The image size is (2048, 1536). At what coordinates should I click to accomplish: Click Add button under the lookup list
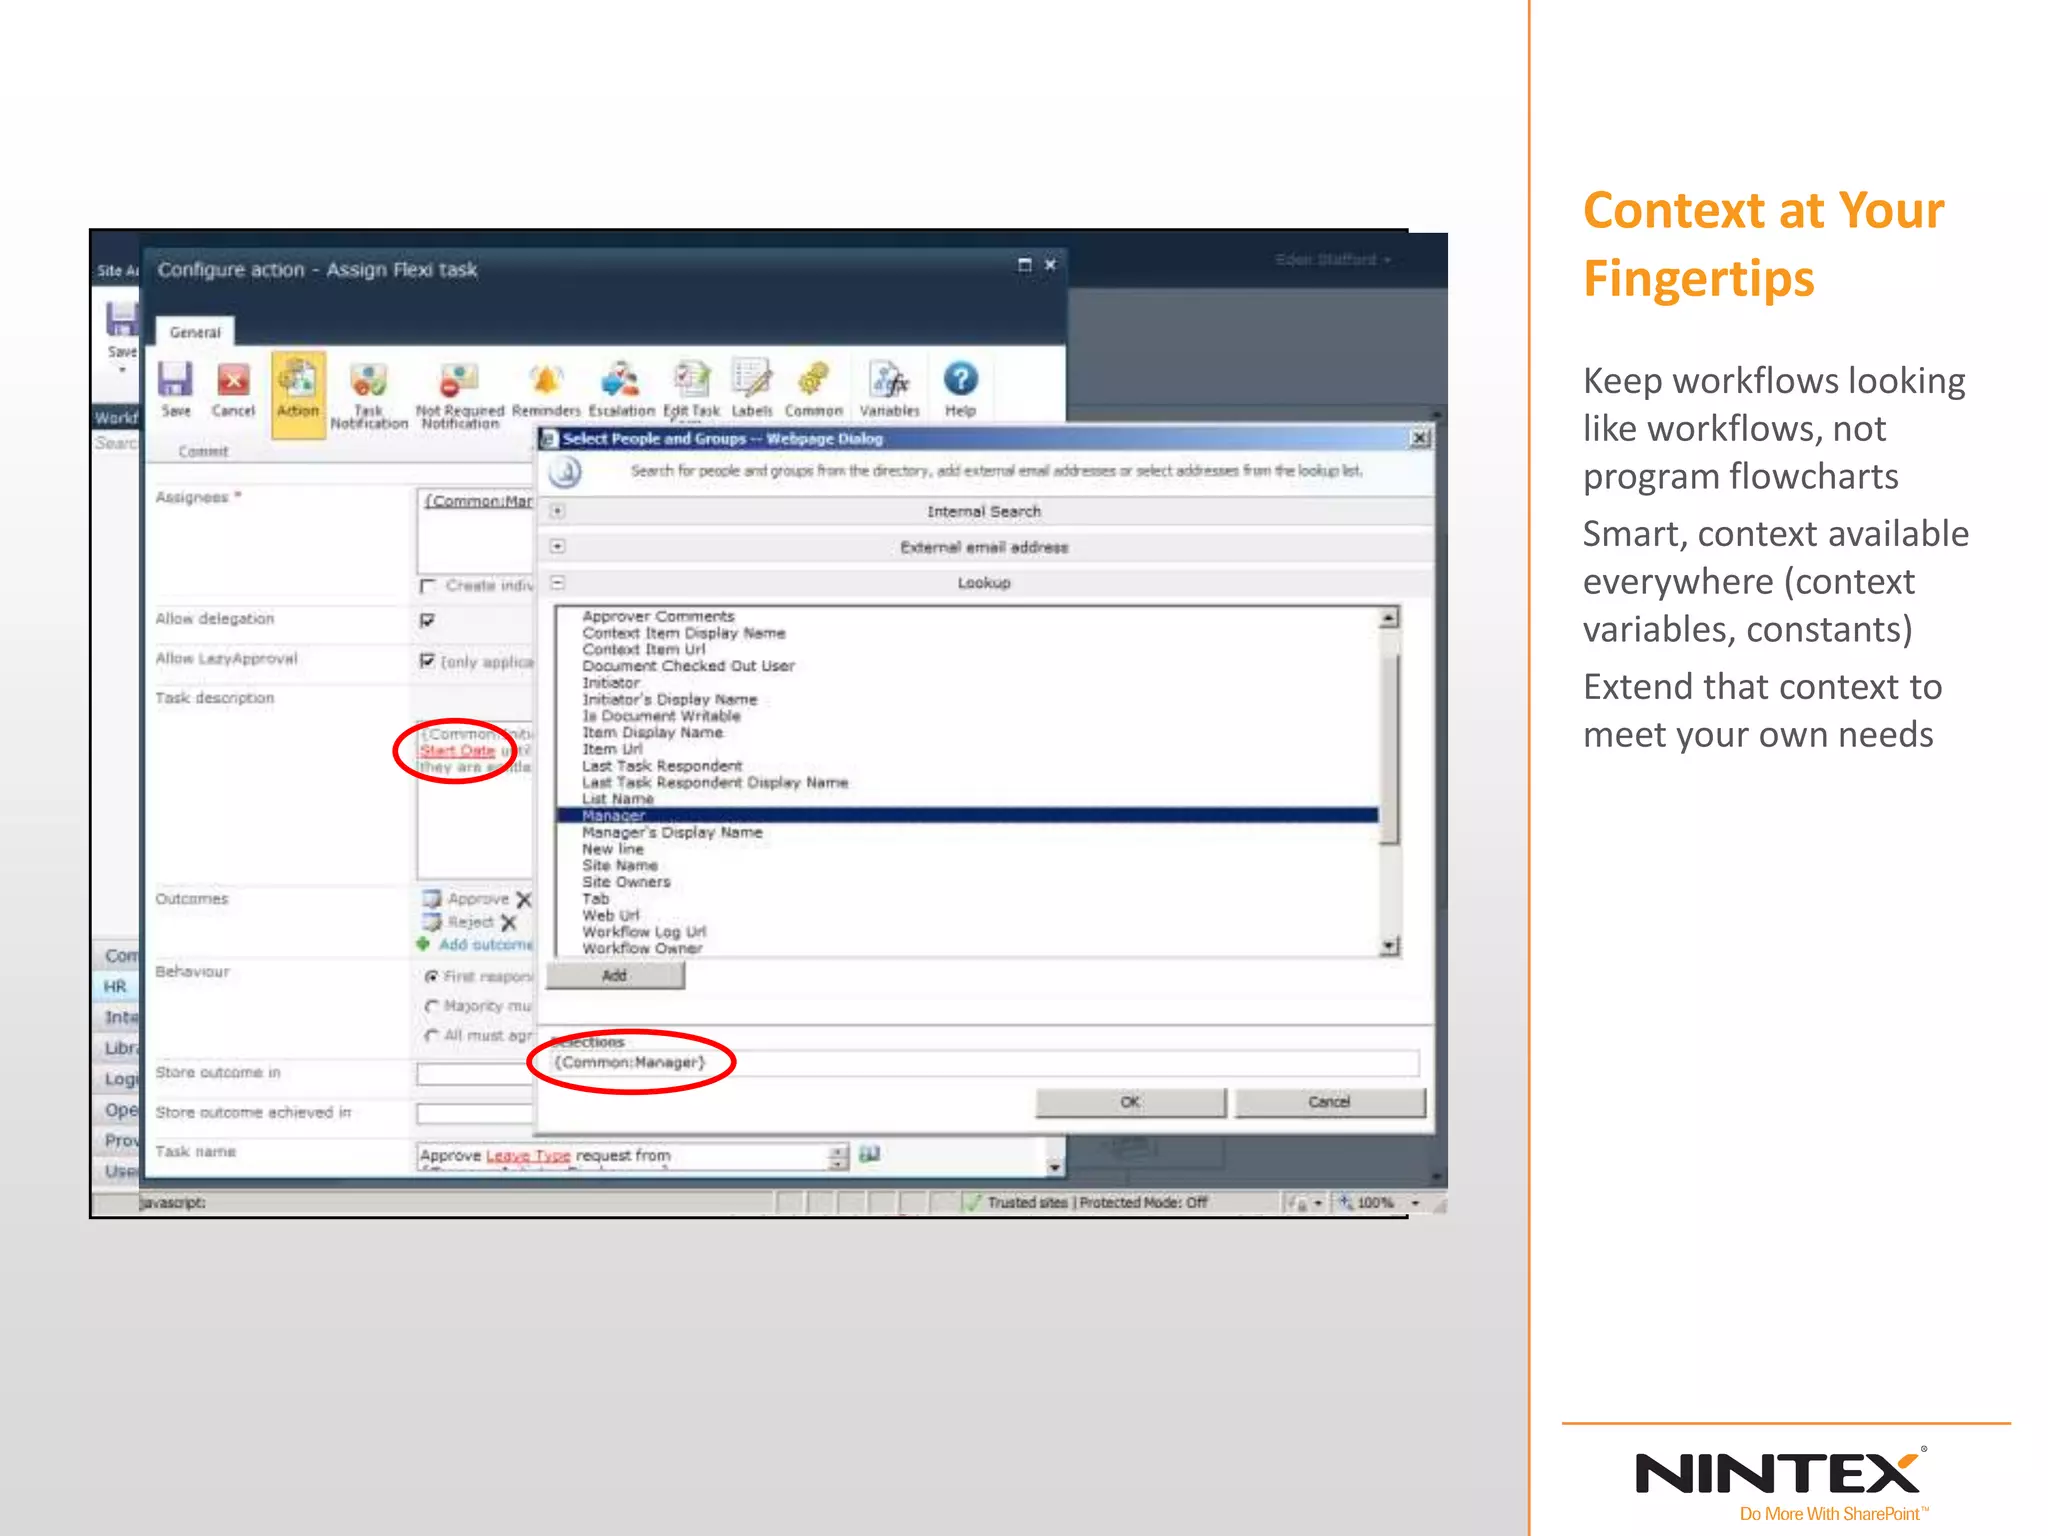(615, 975)
